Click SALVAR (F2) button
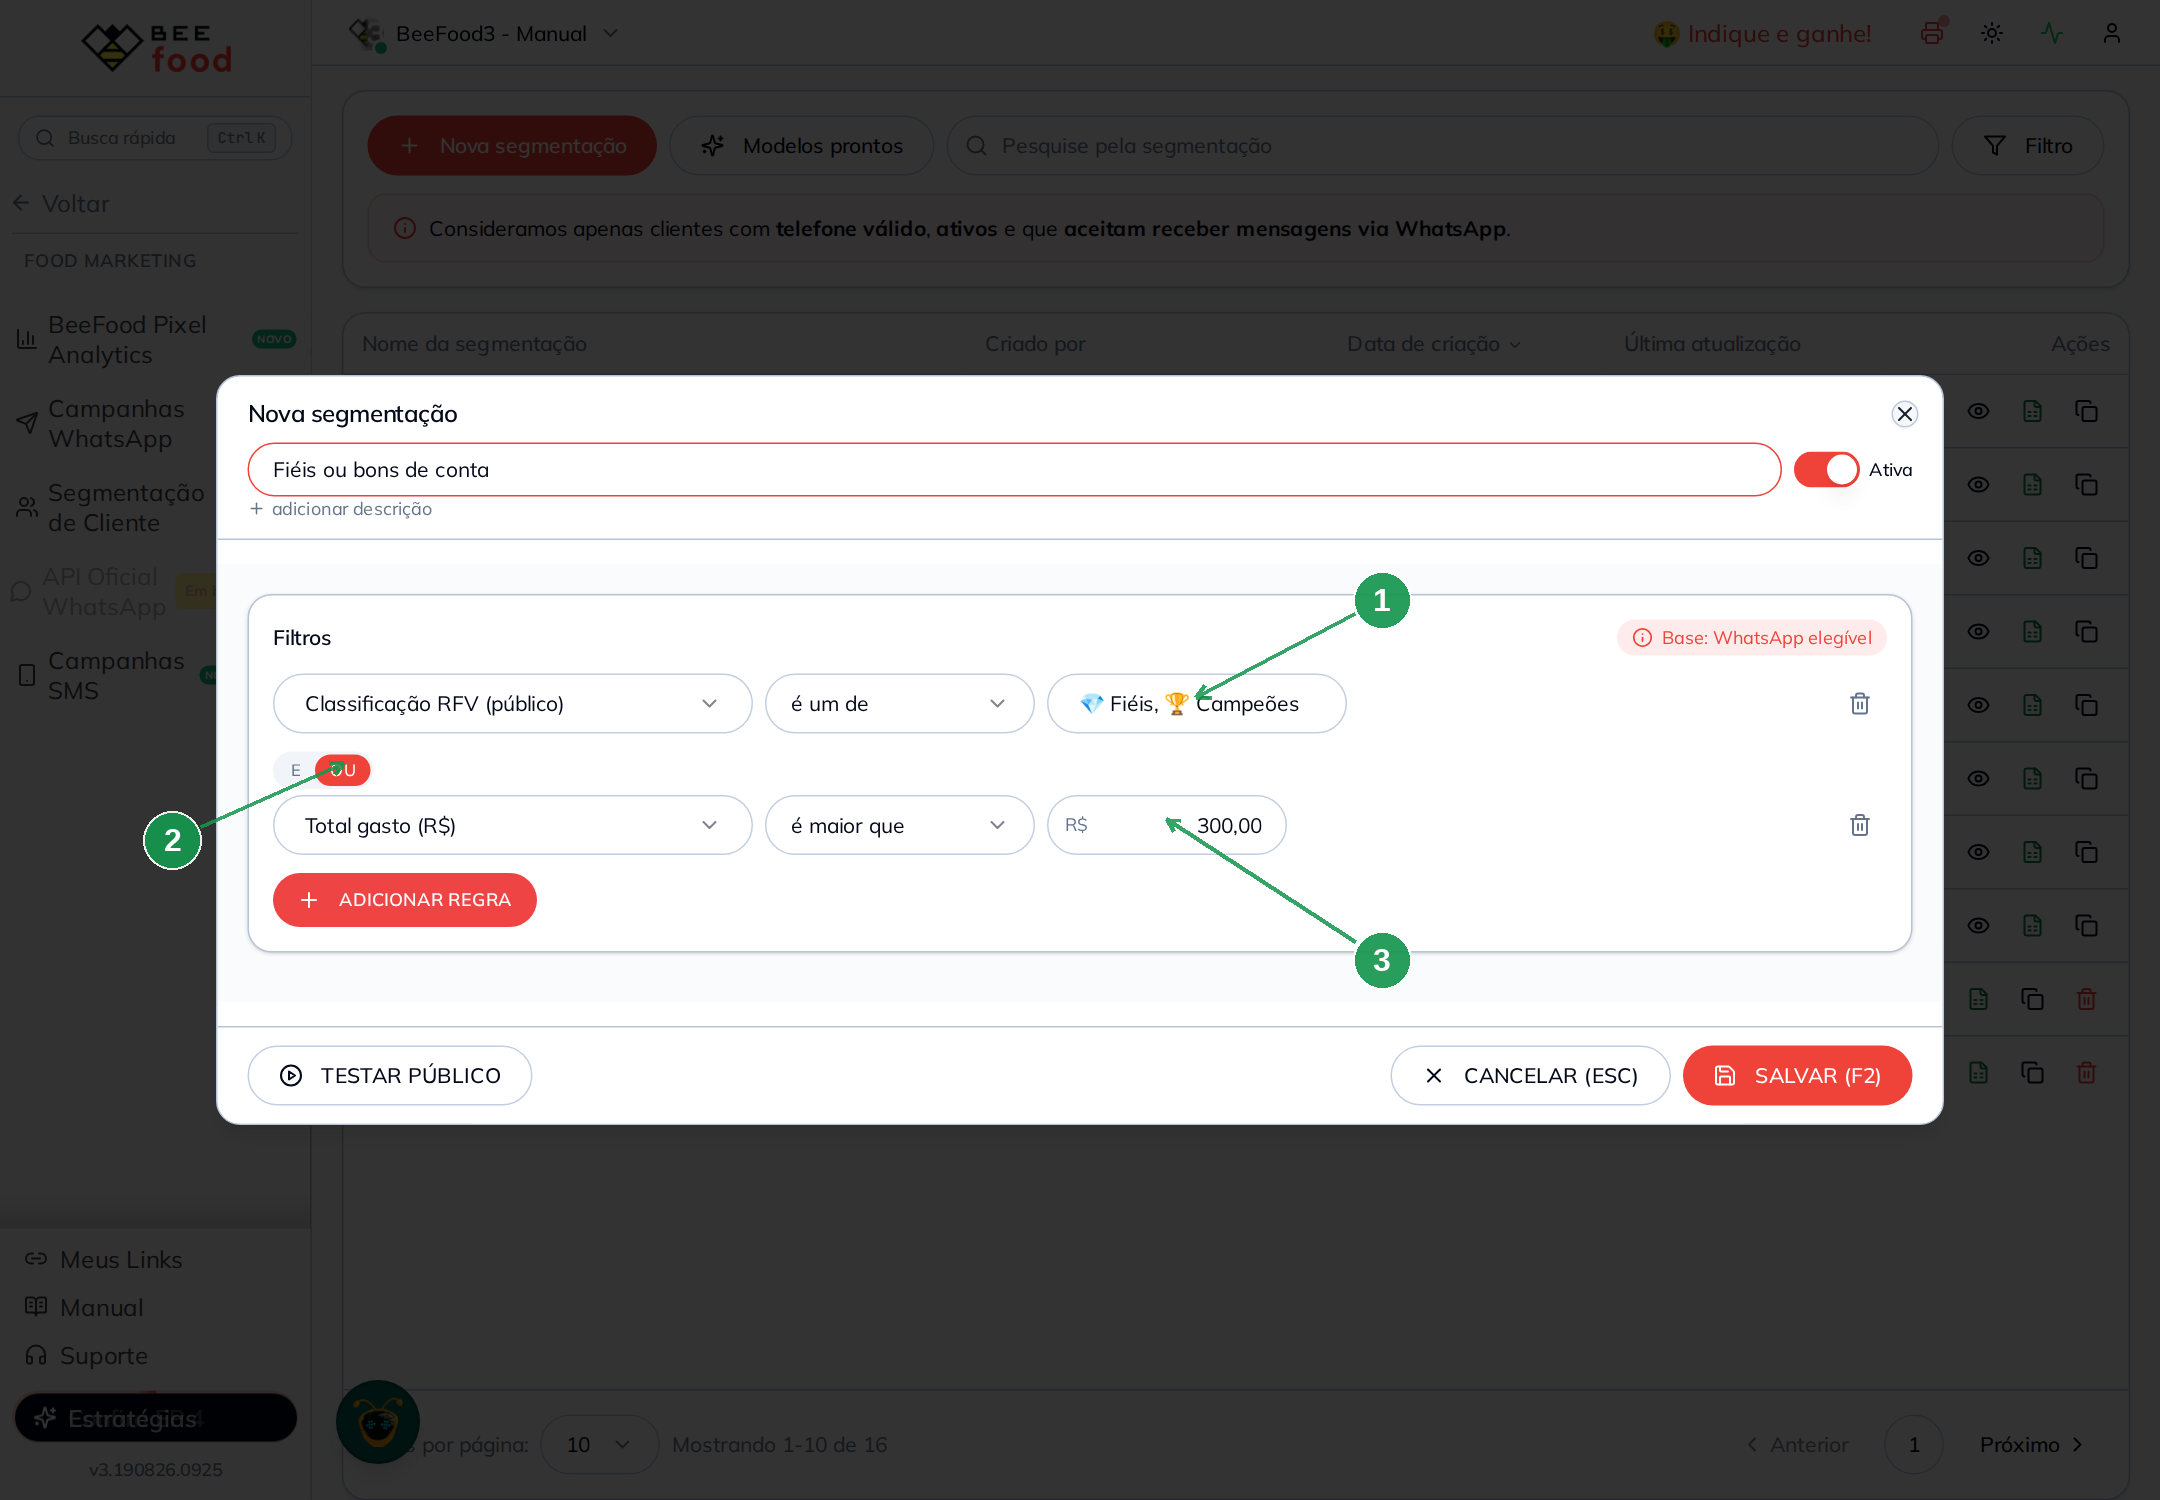Image resolution: width=2160 pixels, height=1500 pixels. 1797,1076
